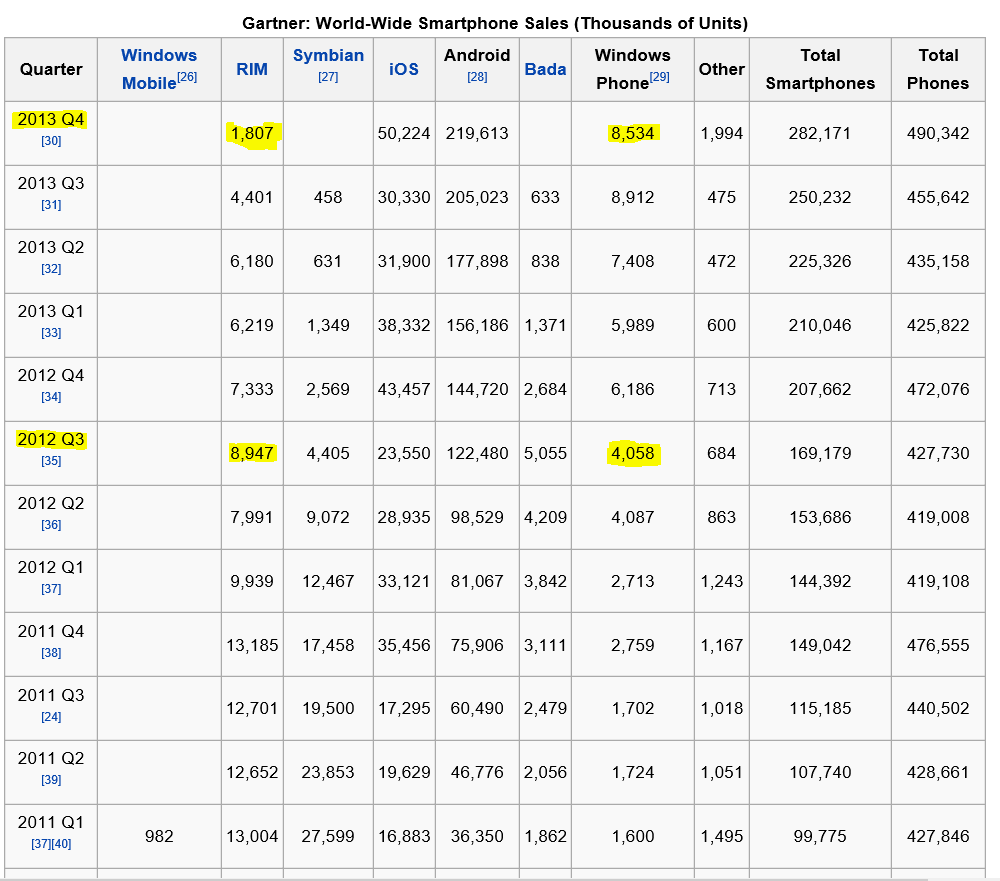Follow the RIM column header link
Viewport: 1000px width, 881px height.
click(252, 70)
